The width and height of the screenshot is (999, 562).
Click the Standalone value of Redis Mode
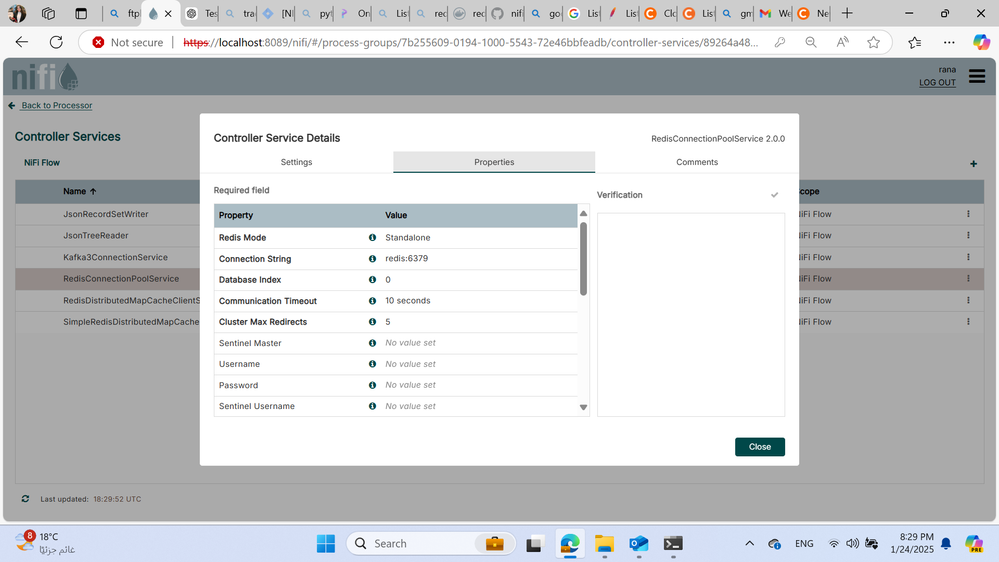pyautogui.click(x=408, y=238)
